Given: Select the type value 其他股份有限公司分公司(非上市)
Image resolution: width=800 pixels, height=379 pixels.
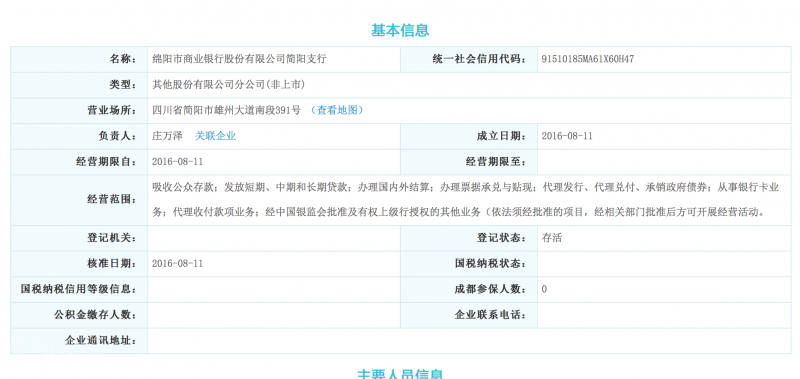Looking at the screenshot, I should pyautogui.click(x=229, y=85).
